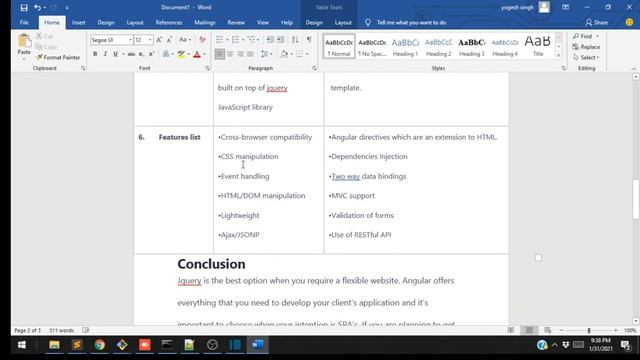Open the Action Center notifications icon
The image size is (640, 360).
tap(625, 345)
